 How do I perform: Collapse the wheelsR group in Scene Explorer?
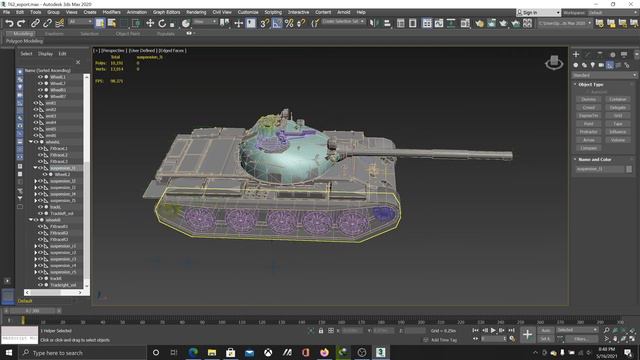(x=31, y=220)
